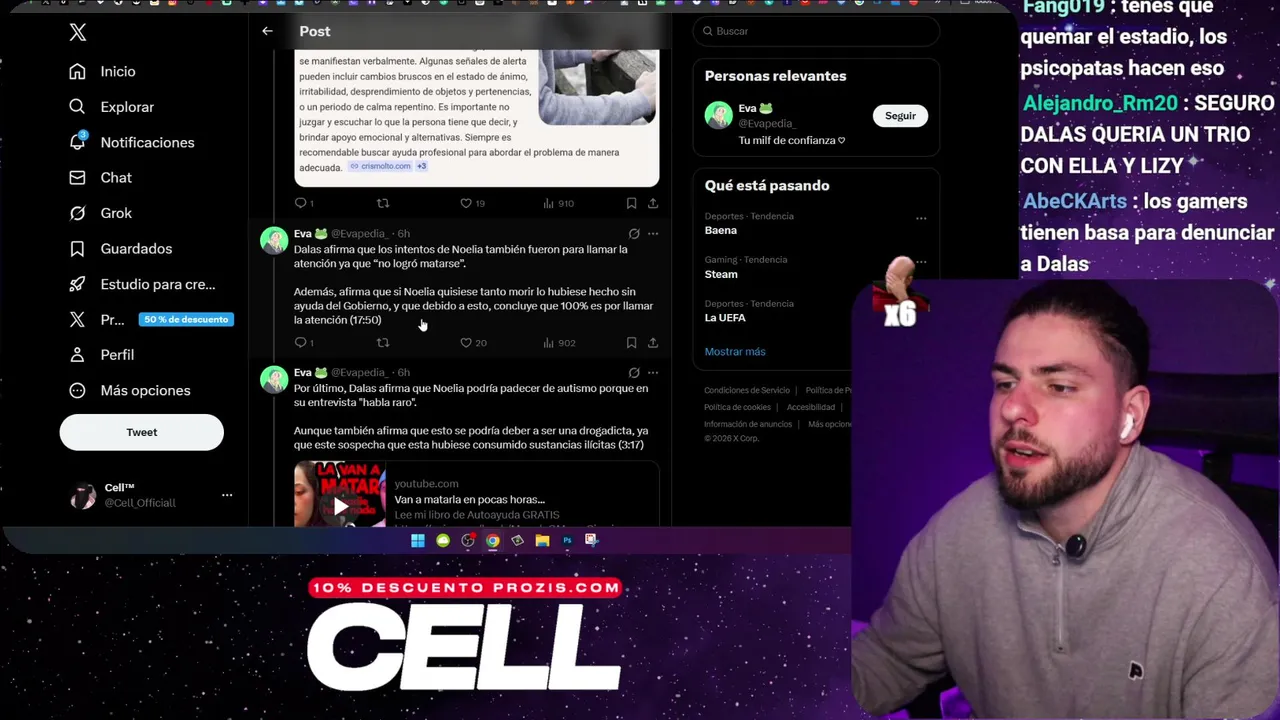Retweet the 'no logró matarse' tweet
This screenshot has height=720, width=1280.
point(383,343)
